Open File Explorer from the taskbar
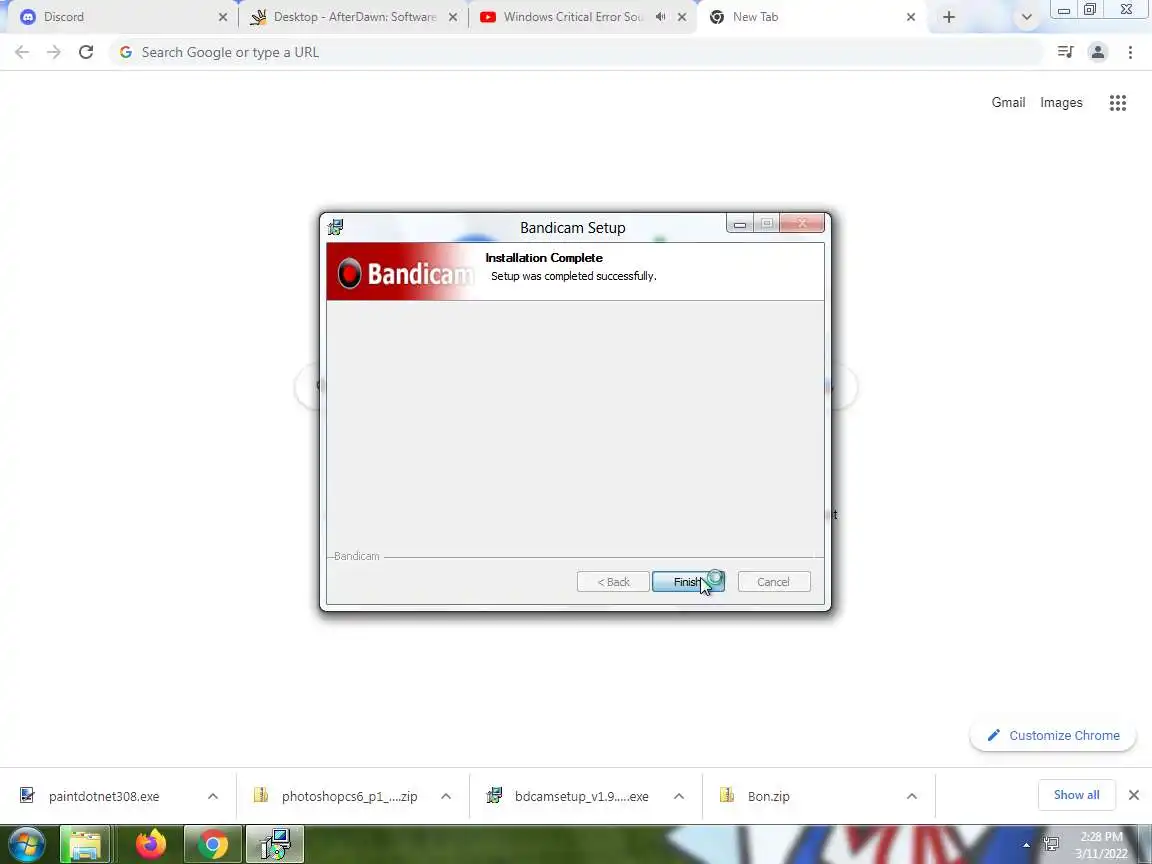 click(x=85, y=845)
